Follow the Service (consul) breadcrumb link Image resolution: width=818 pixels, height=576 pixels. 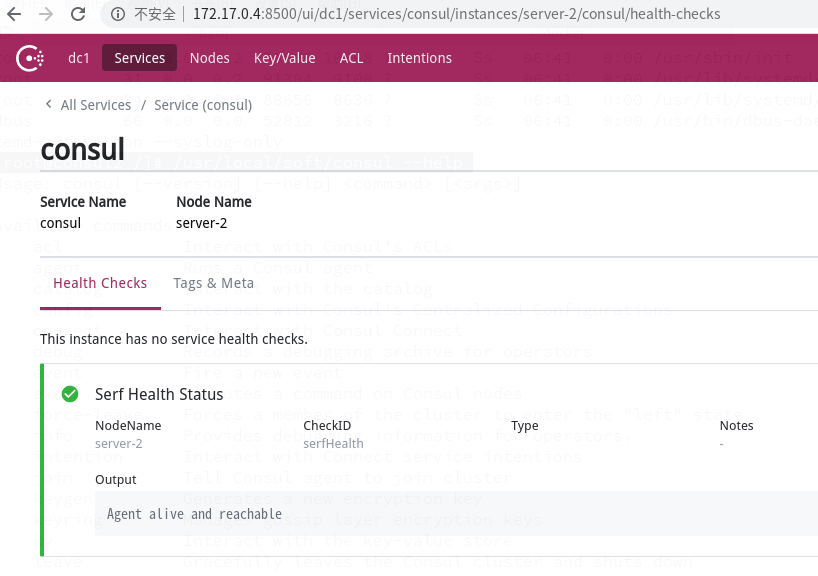[x=203, y=105]
